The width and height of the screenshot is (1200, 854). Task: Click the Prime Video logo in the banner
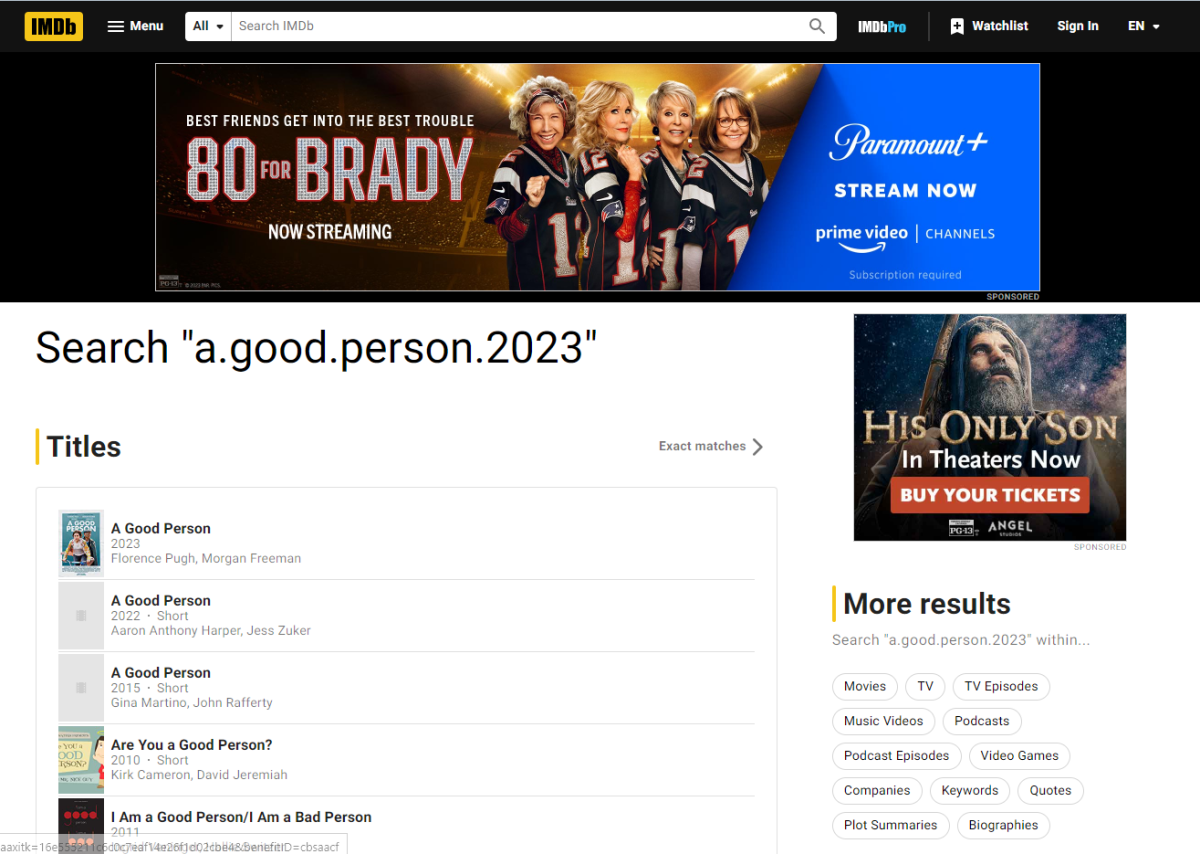[x=861, y=234]
